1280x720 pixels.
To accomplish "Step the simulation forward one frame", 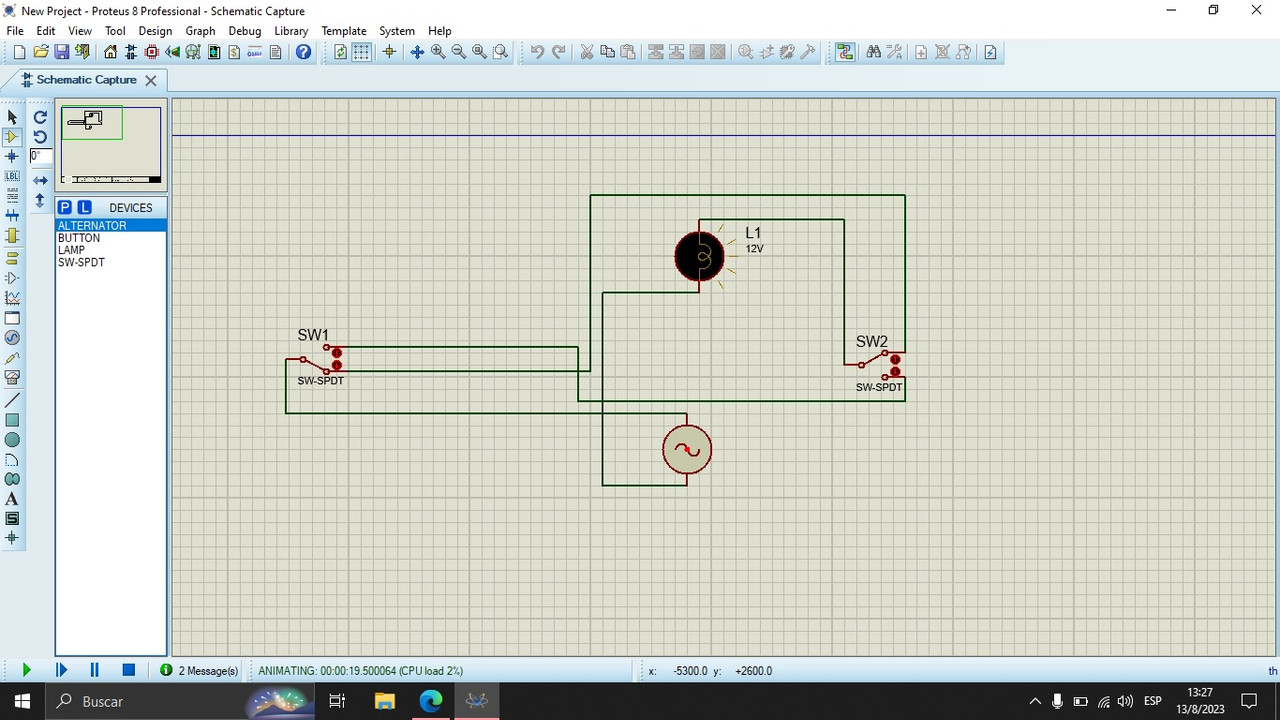I will 61,670.
